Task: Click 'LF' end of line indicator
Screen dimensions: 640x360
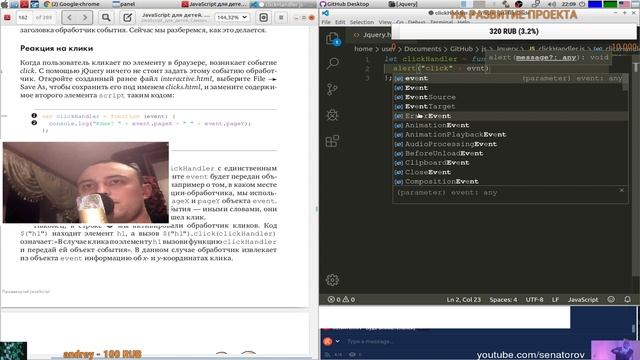Action: click(556, 300)
